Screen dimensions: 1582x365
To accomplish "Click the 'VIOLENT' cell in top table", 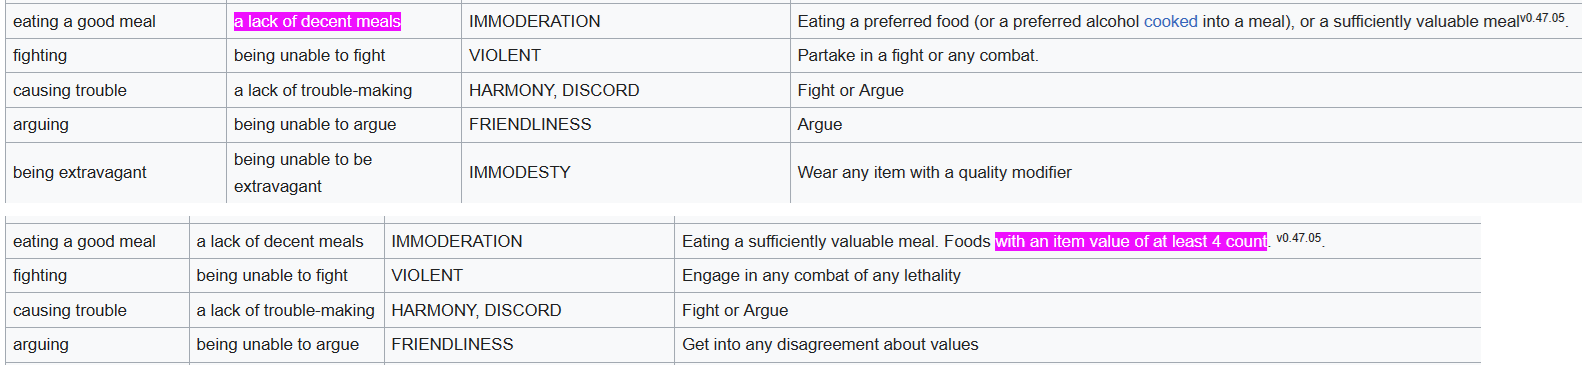I will click(505, 55).
